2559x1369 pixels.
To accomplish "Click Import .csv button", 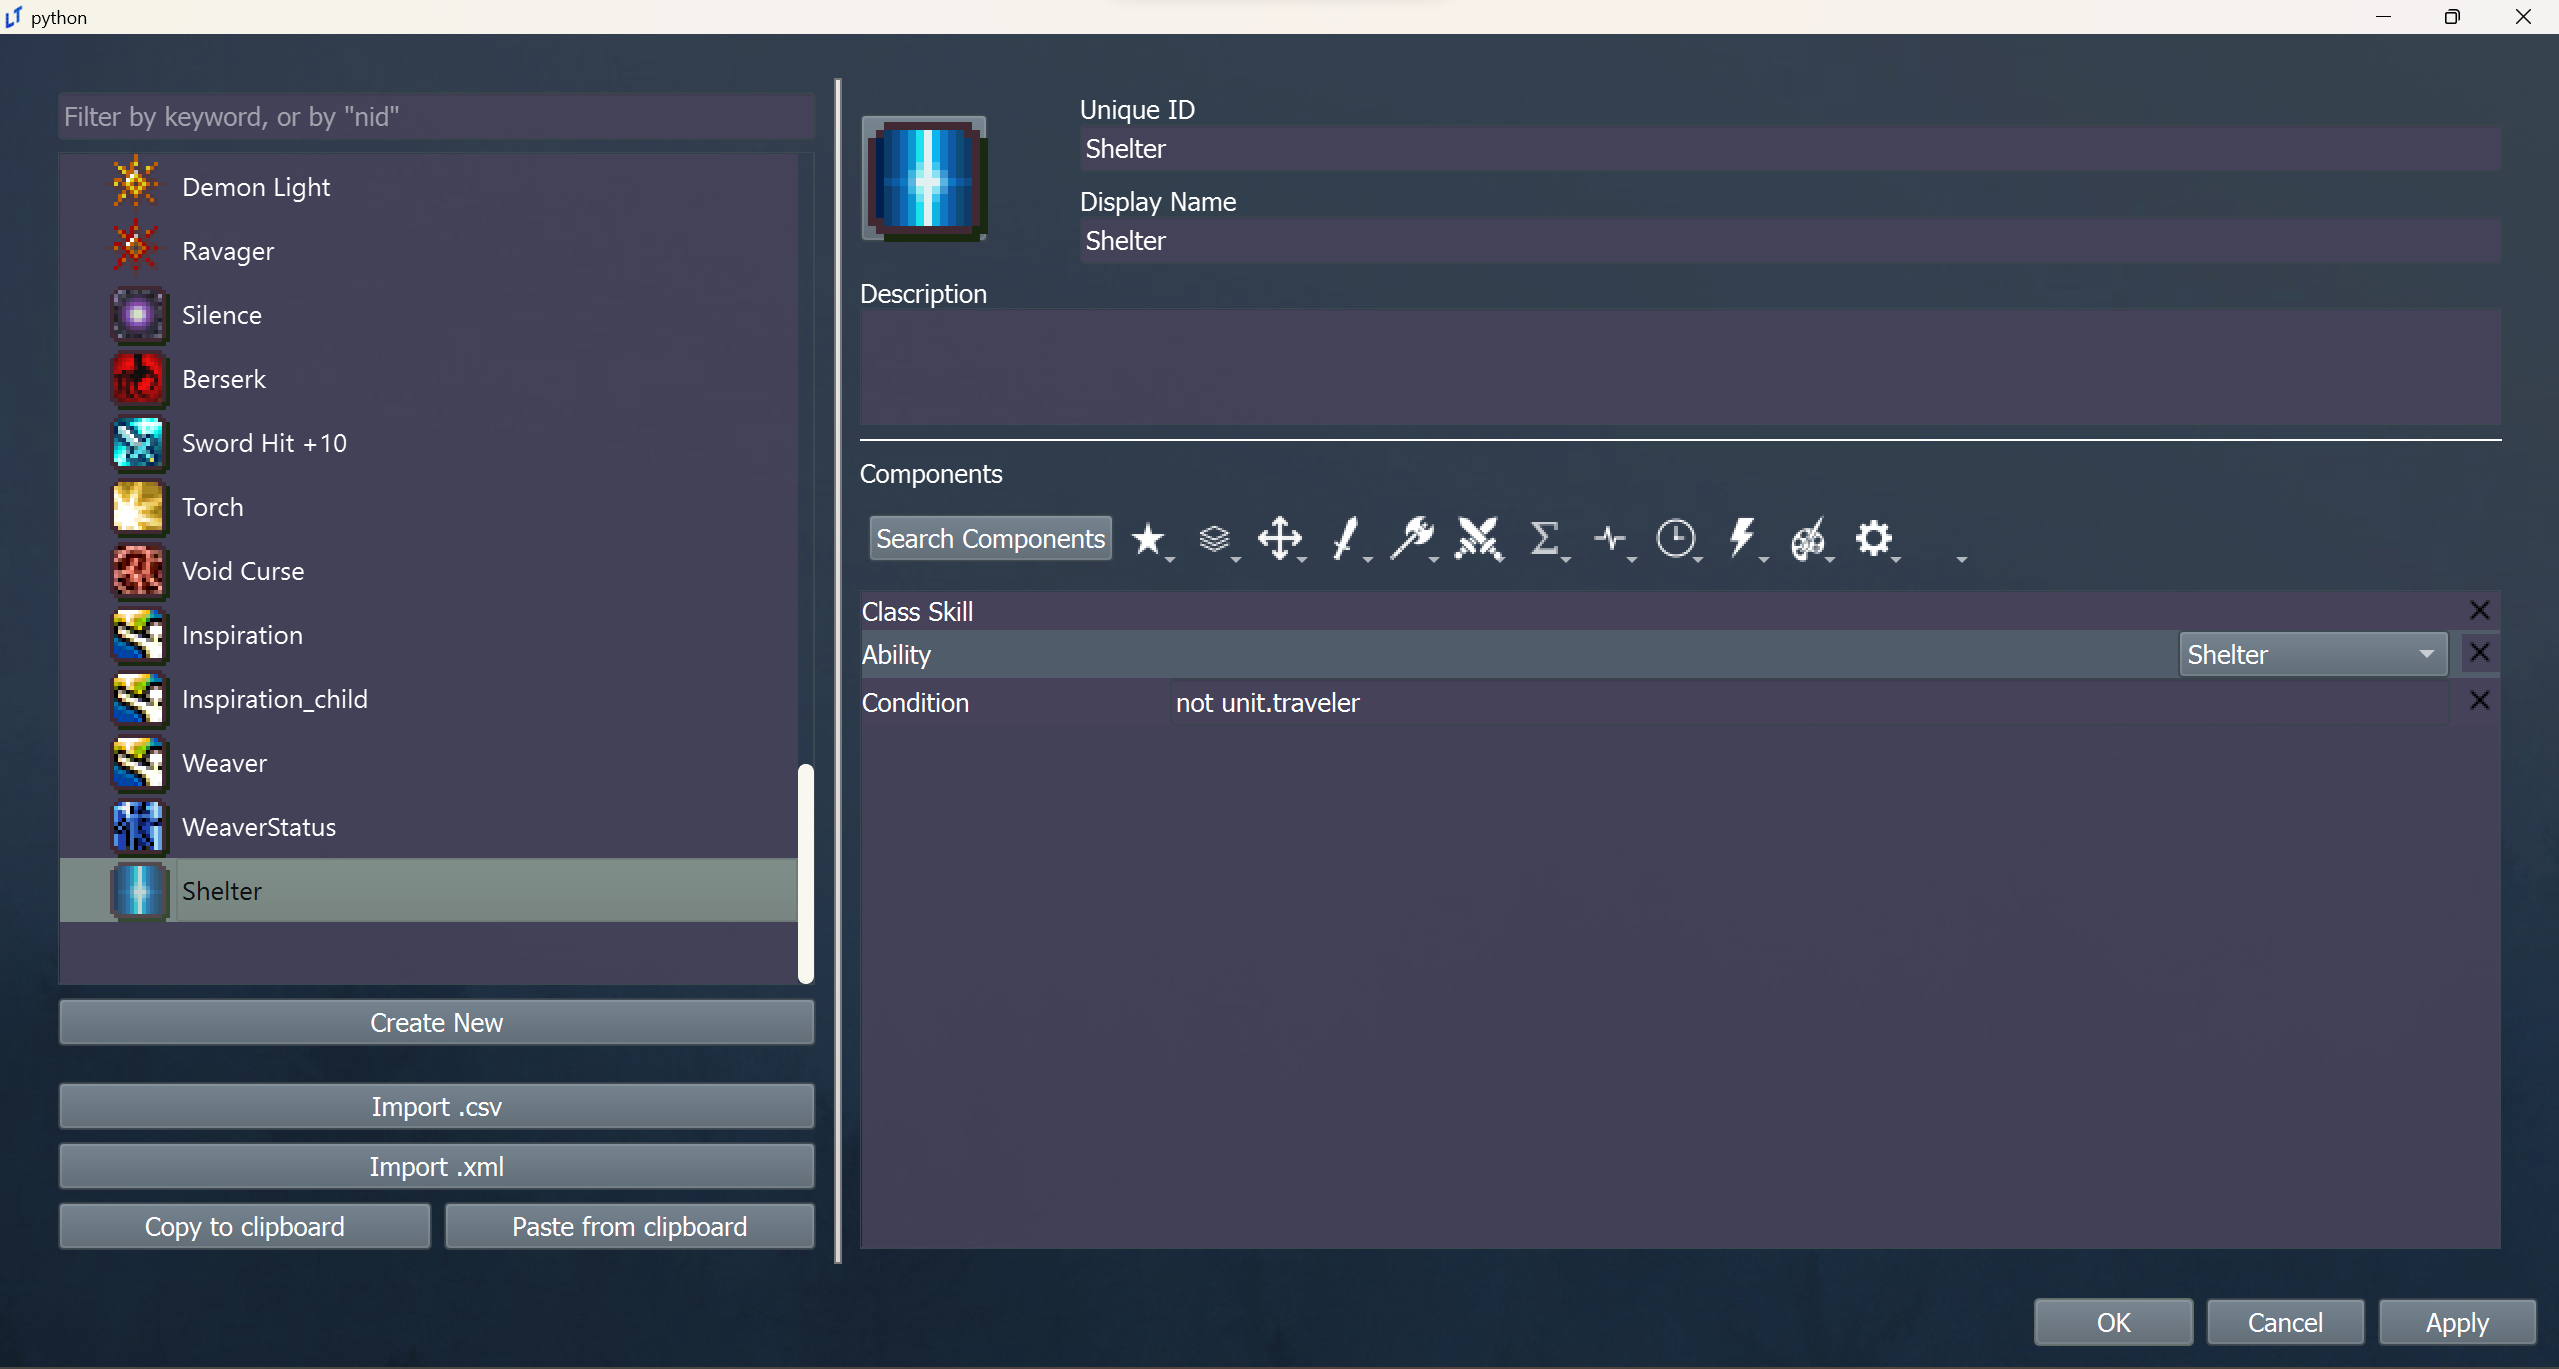I will pyautogui.click(x=436, y=1106).
